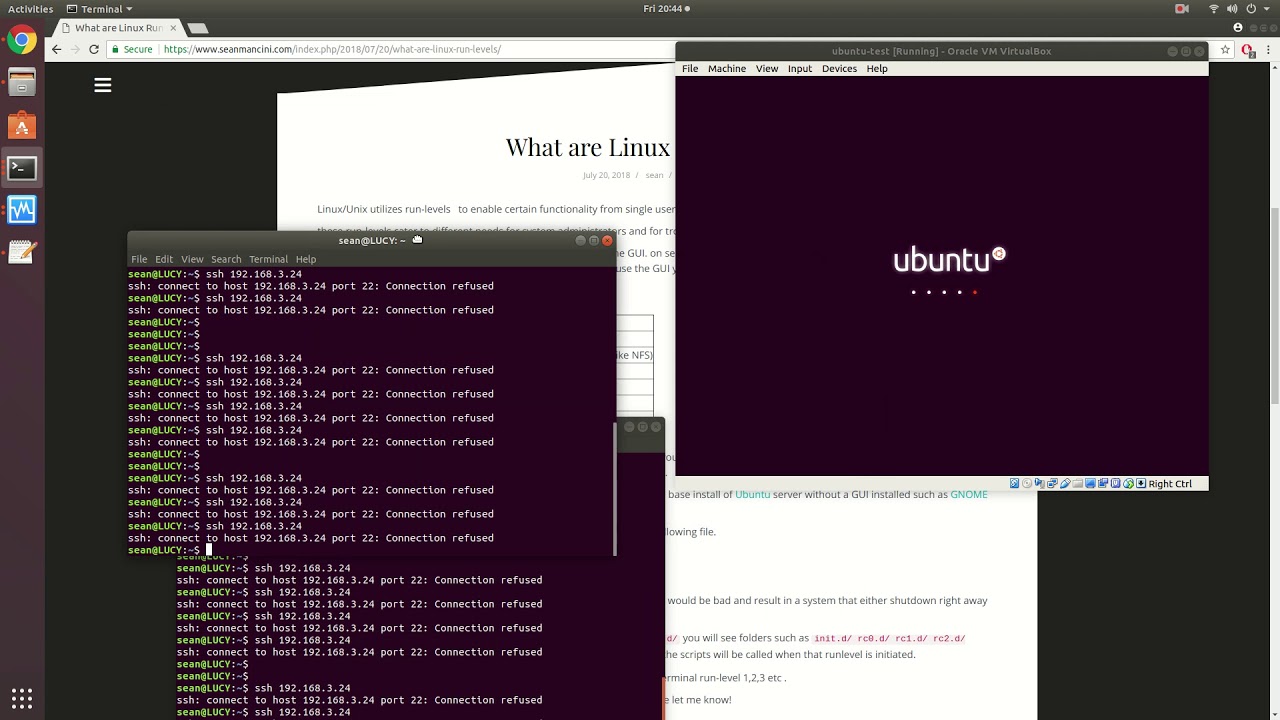Click the VirtualBox optical disc icon
This screenshot has width=1280, height=720.
[x=1027, y=483]
